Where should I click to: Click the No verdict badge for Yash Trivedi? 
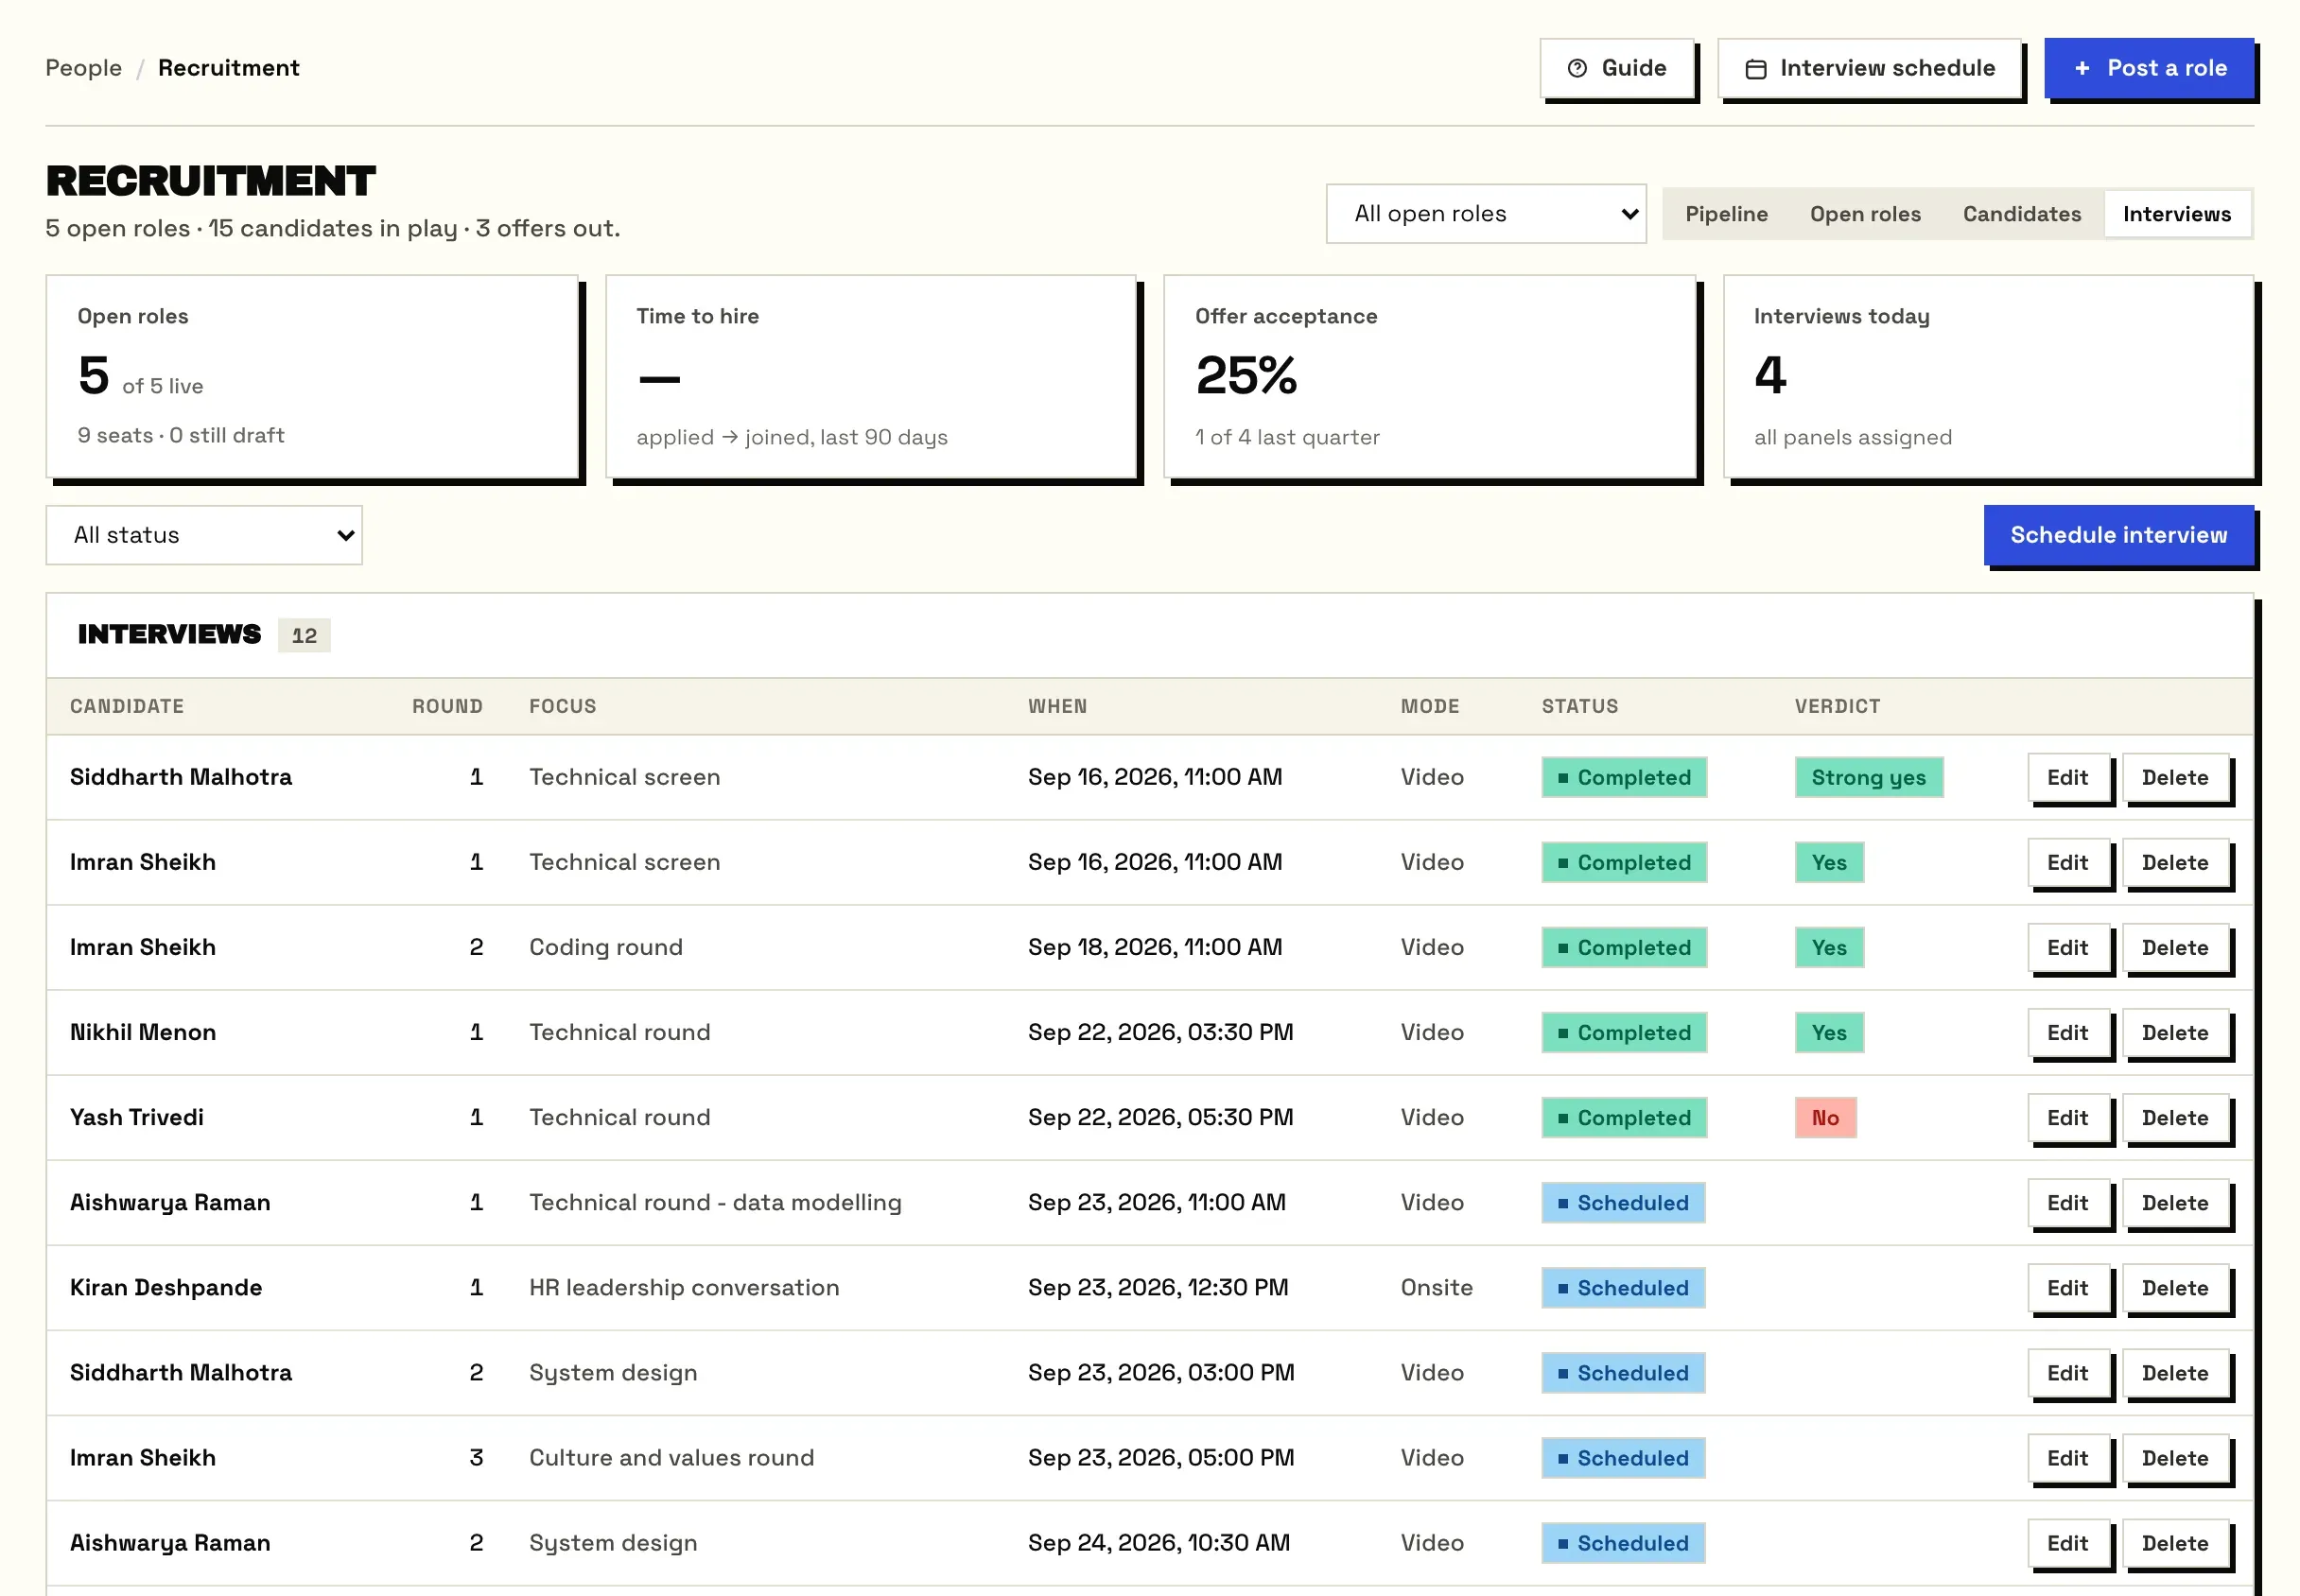pyautogui.click(x=1825, y=1117)
